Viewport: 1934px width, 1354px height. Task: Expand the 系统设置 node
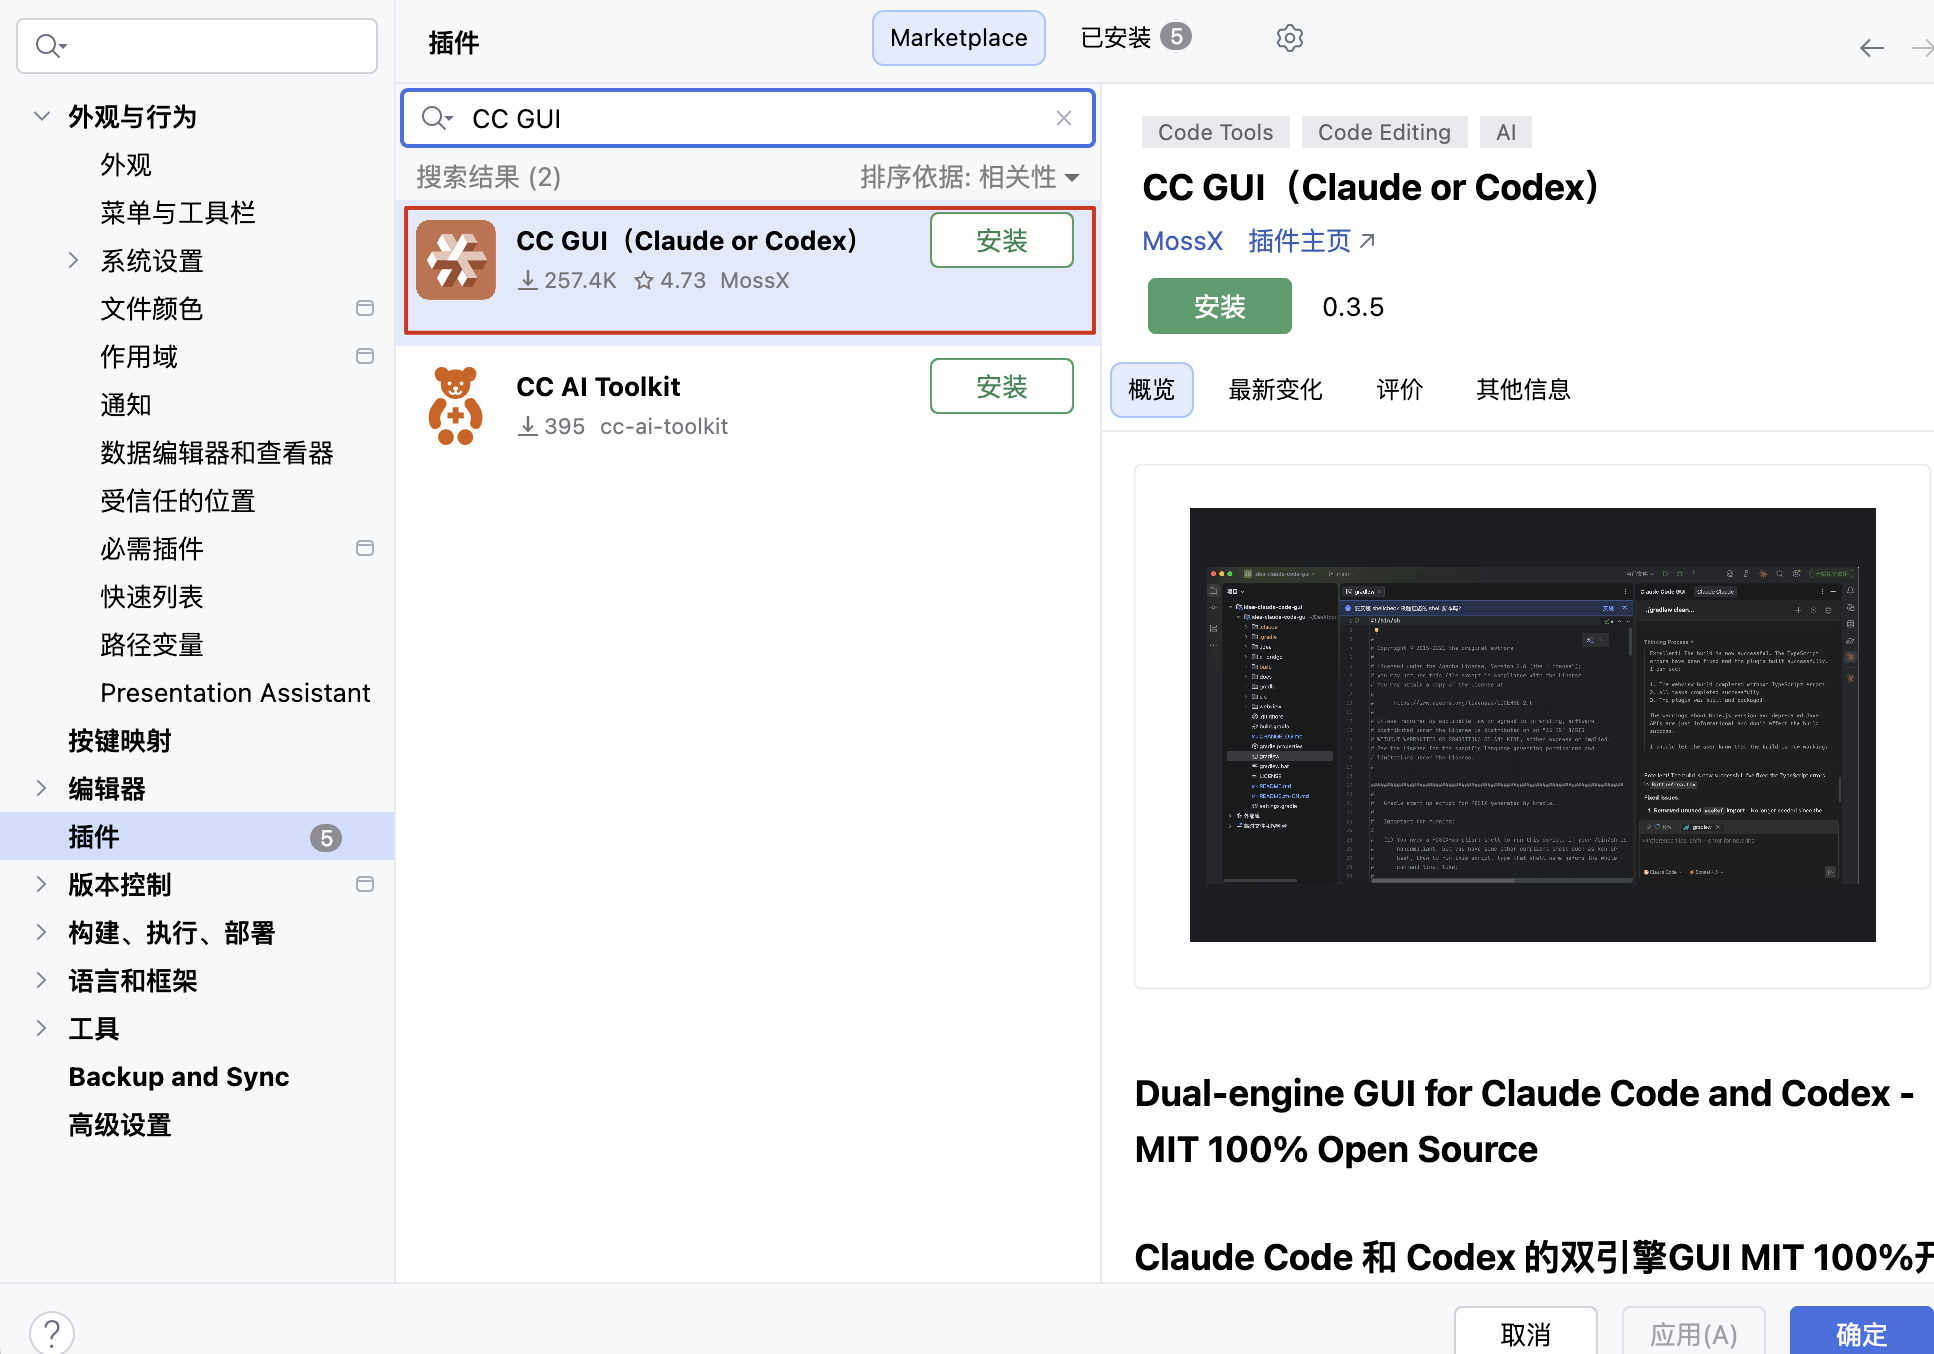click(x=74, y=260)
